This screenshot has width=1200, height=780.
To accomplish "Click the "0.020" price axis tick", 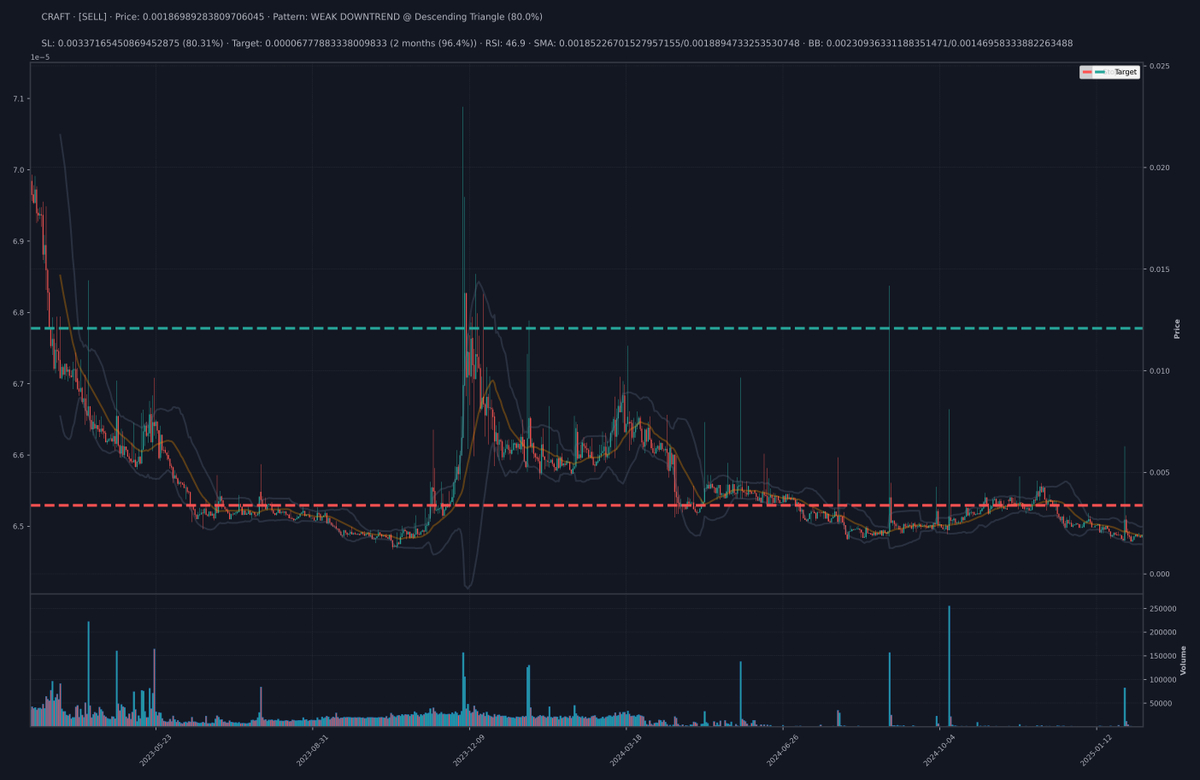I will coord(1159,168).
